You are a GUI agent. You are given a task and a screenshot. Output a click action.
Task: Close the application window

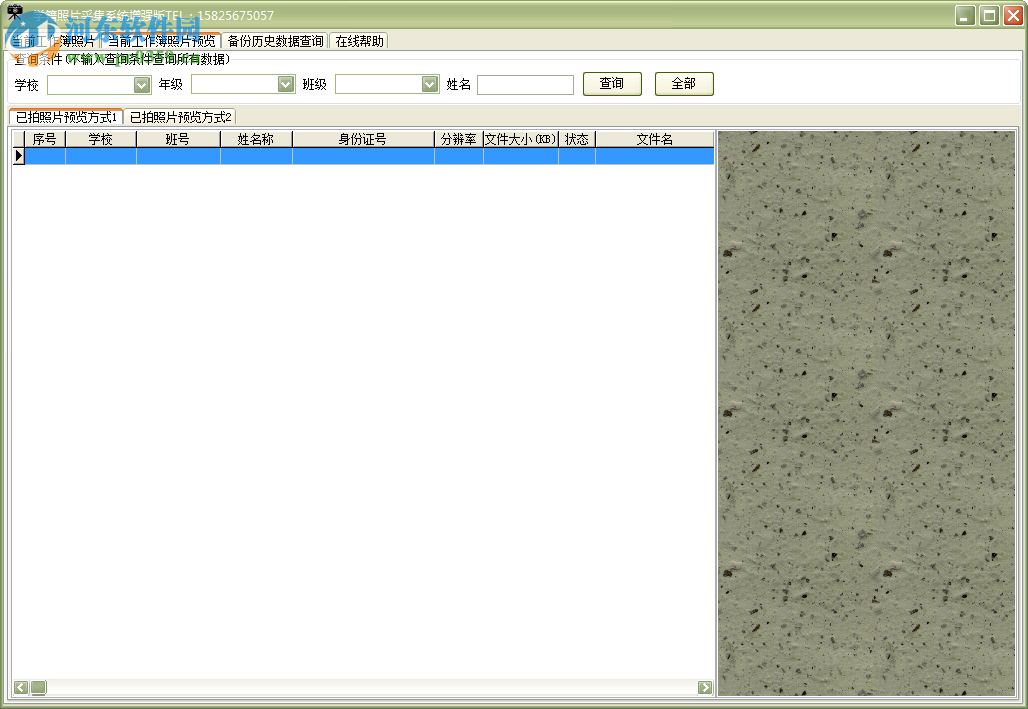click(x=1014, y=15)
